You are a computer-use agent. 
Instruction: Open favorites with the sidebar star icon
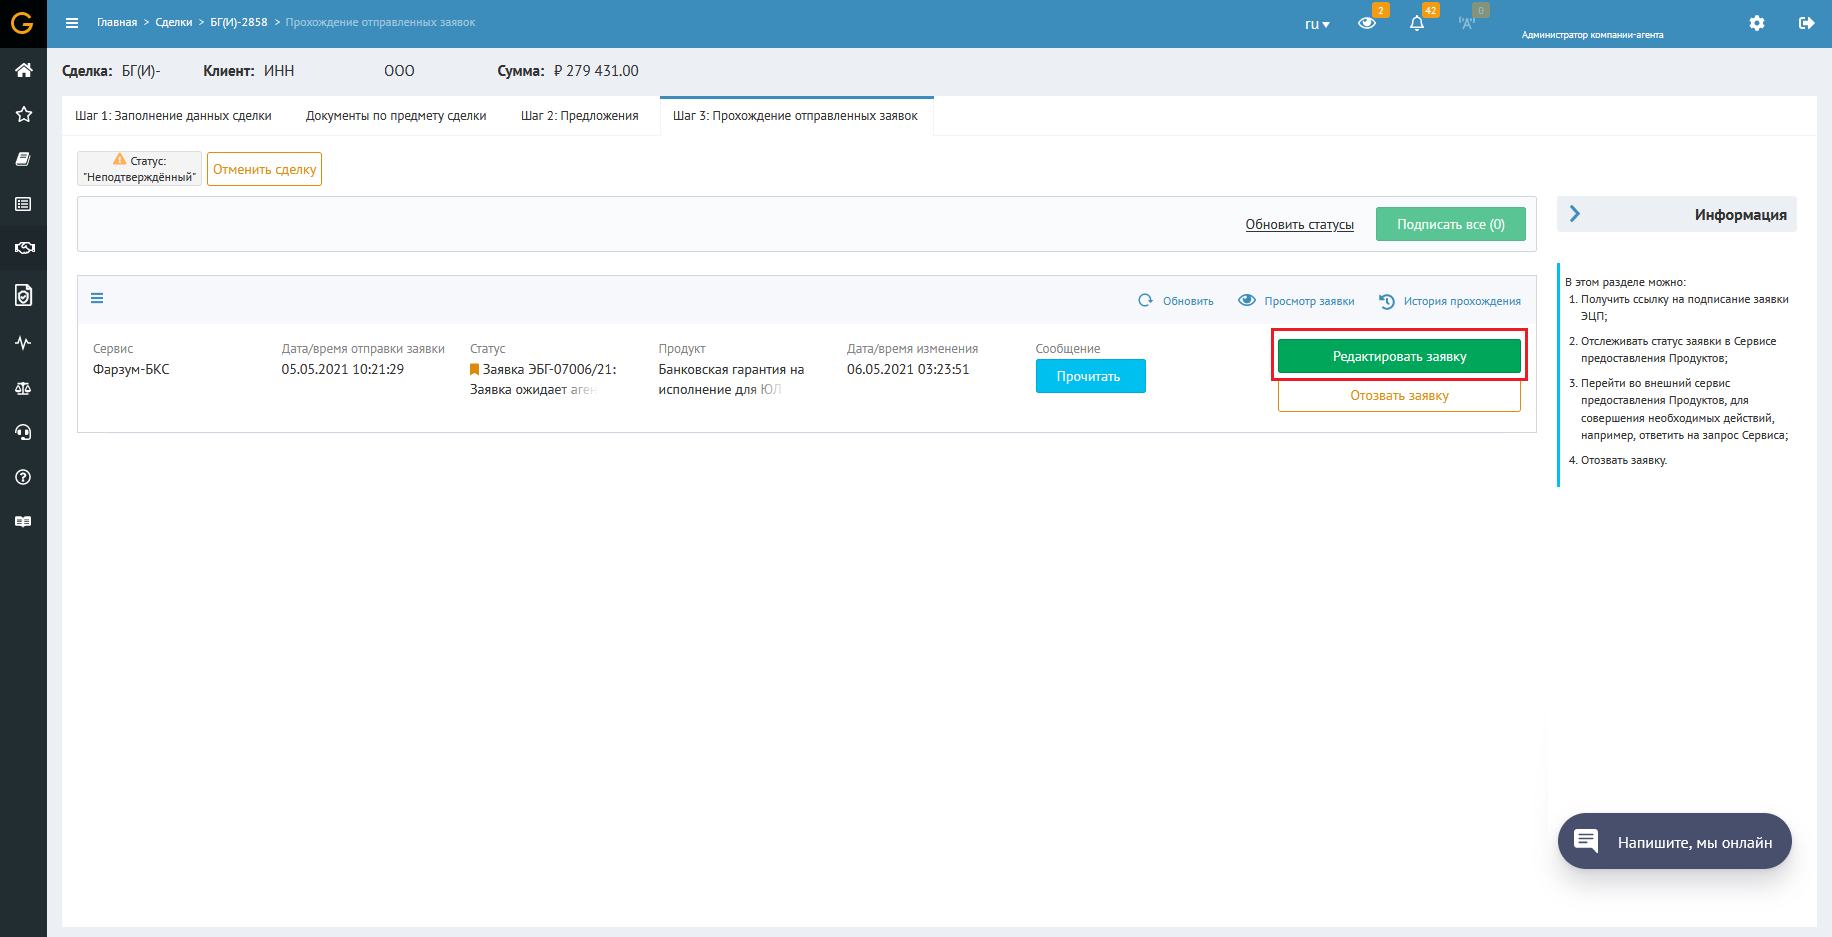23,114
